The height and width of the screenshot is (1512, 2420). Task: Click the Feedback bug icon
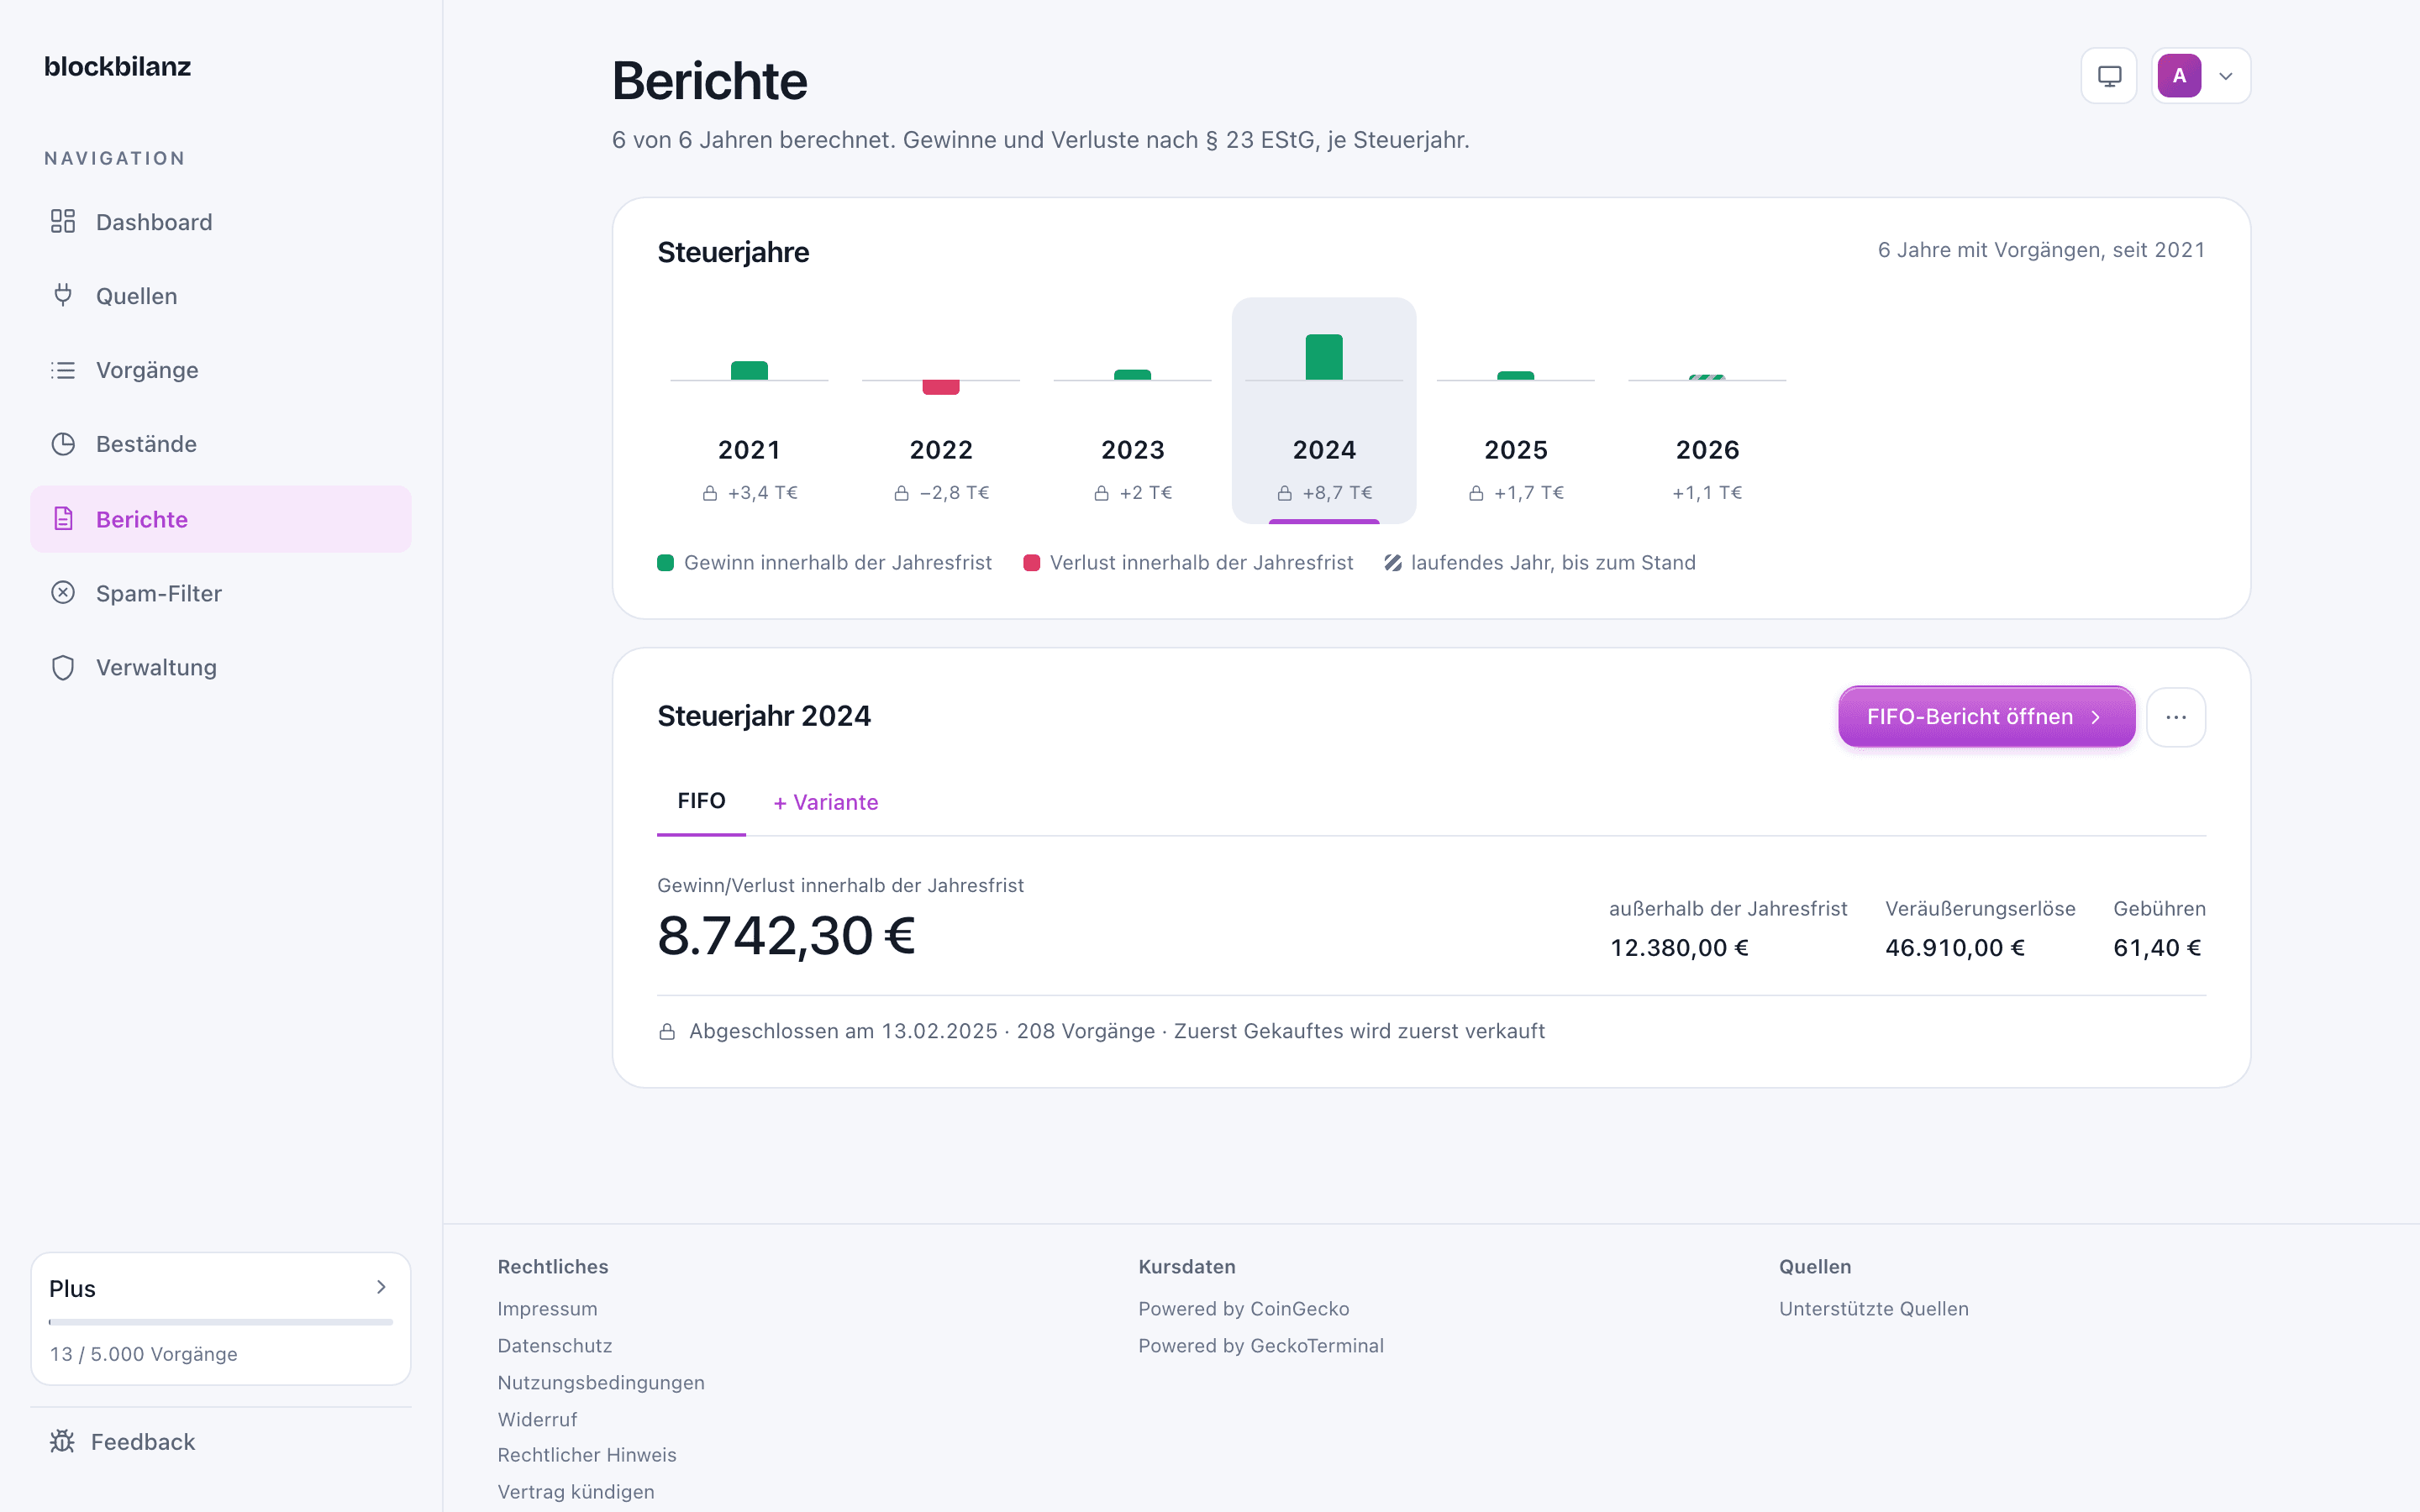click(x=62, y=1441)
